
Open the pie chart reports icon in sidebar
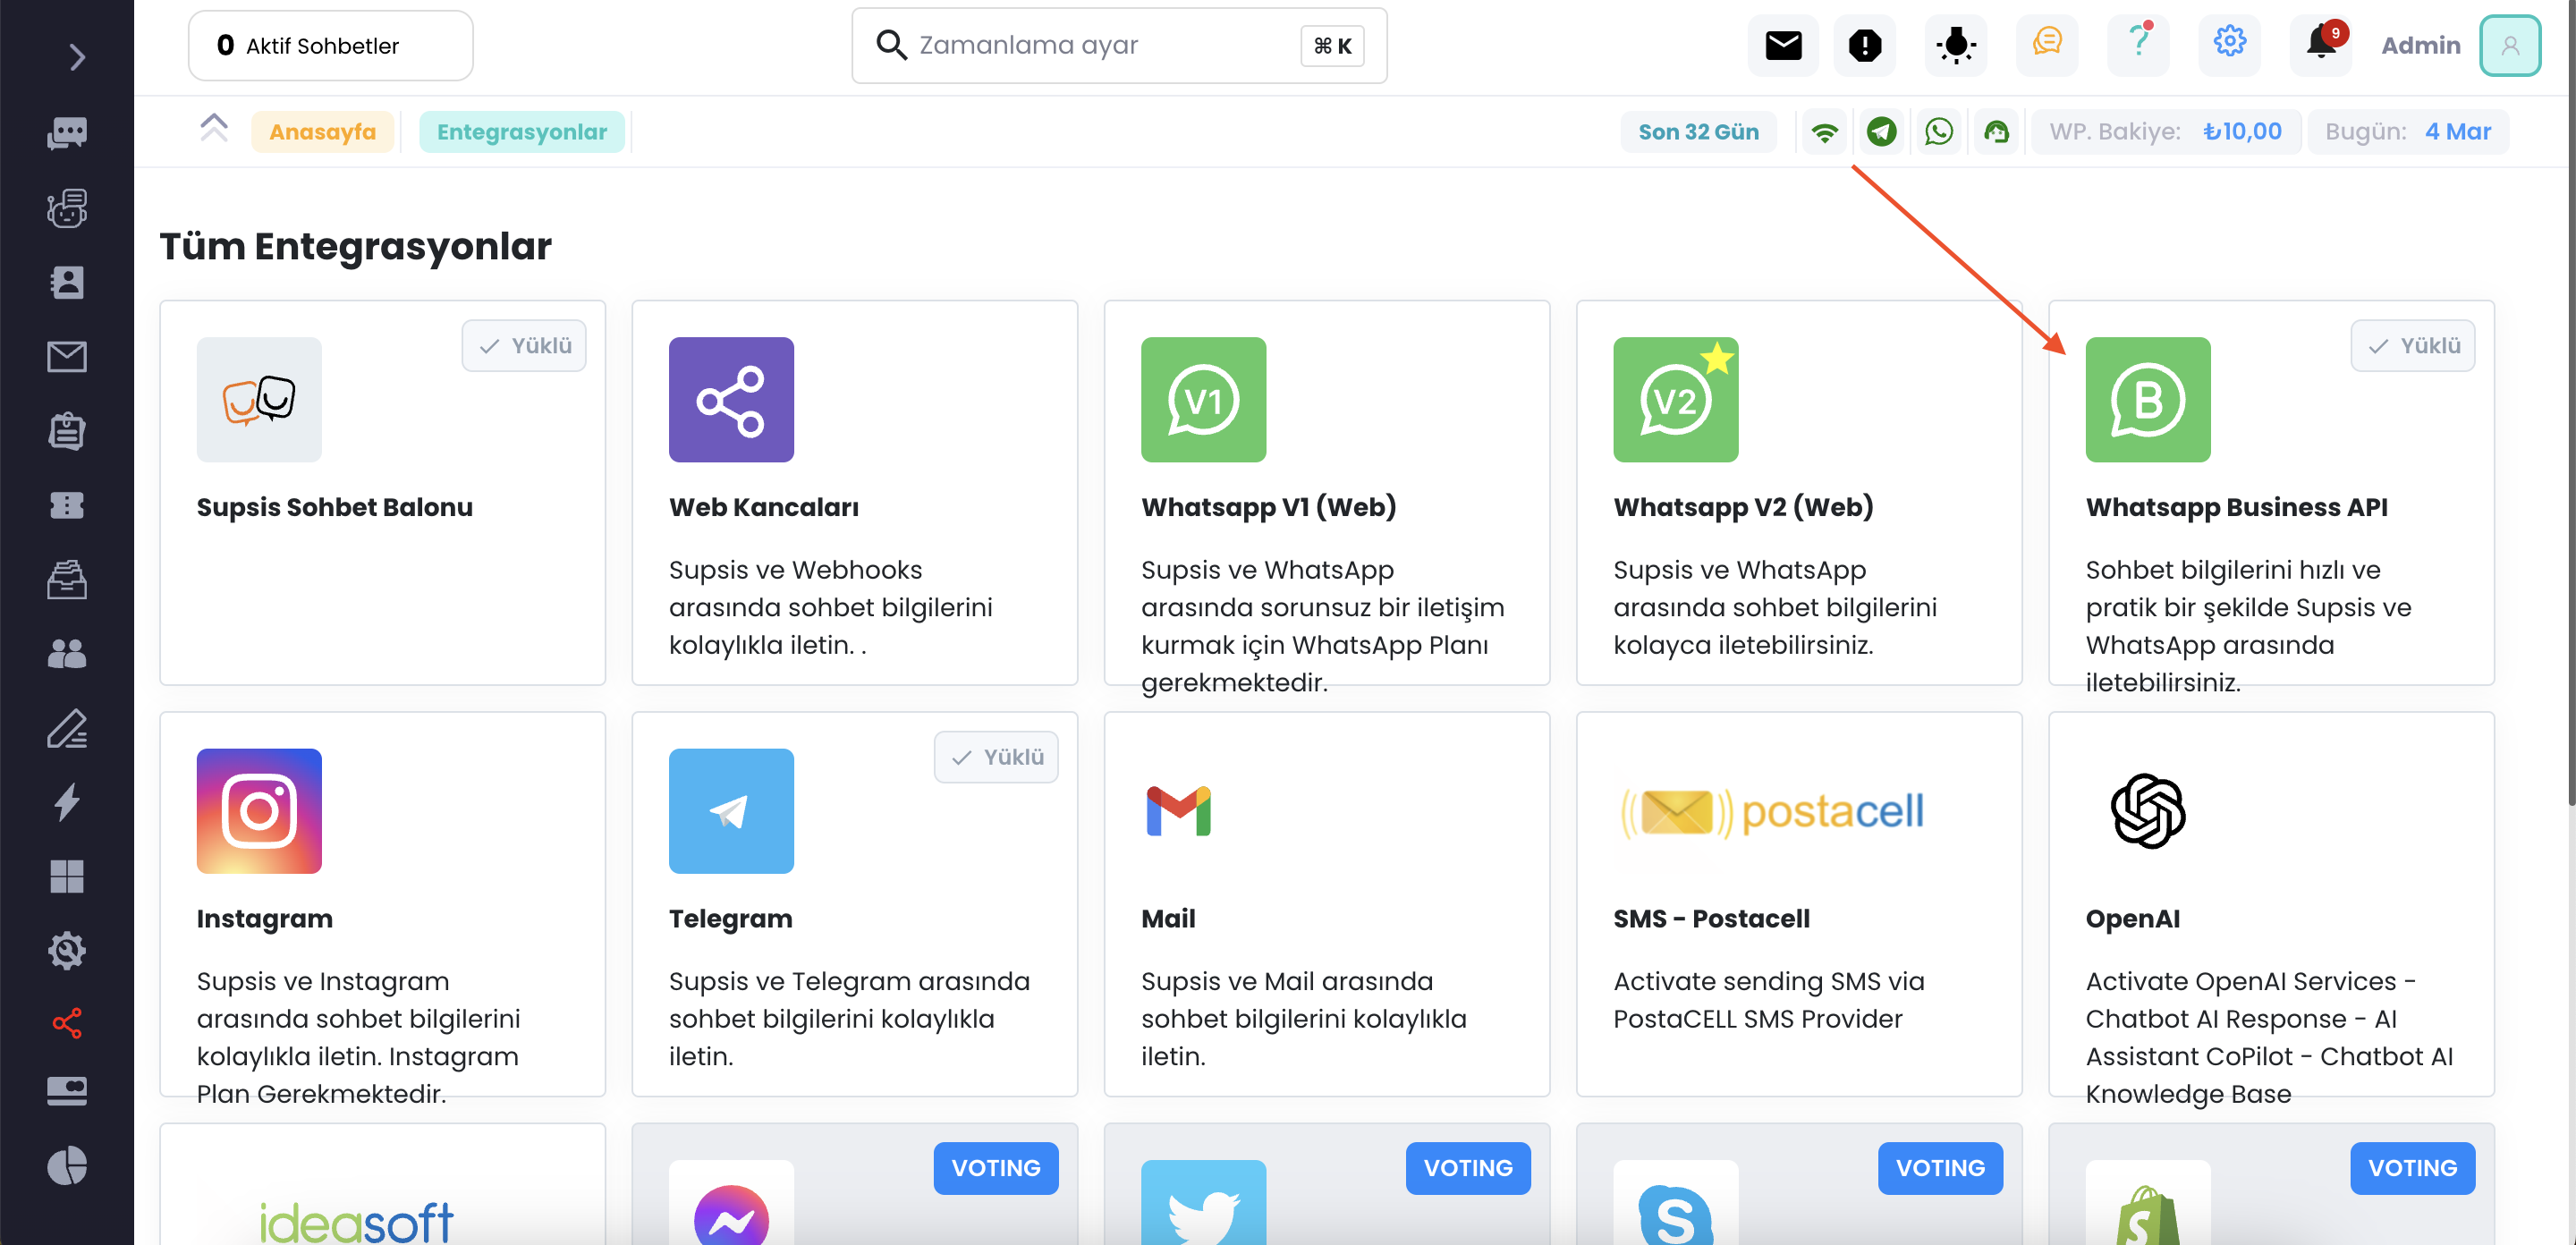point(67,1166)
